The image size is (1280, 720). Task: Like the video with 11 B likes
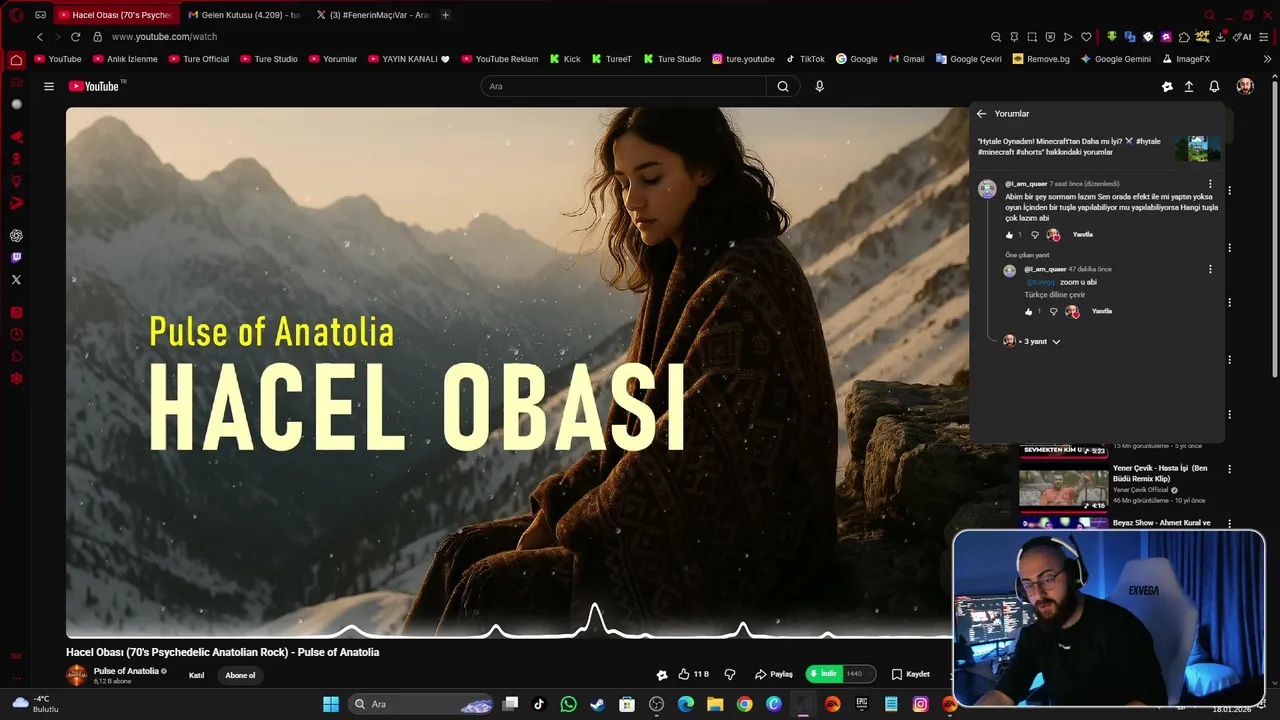coord(693,674)
